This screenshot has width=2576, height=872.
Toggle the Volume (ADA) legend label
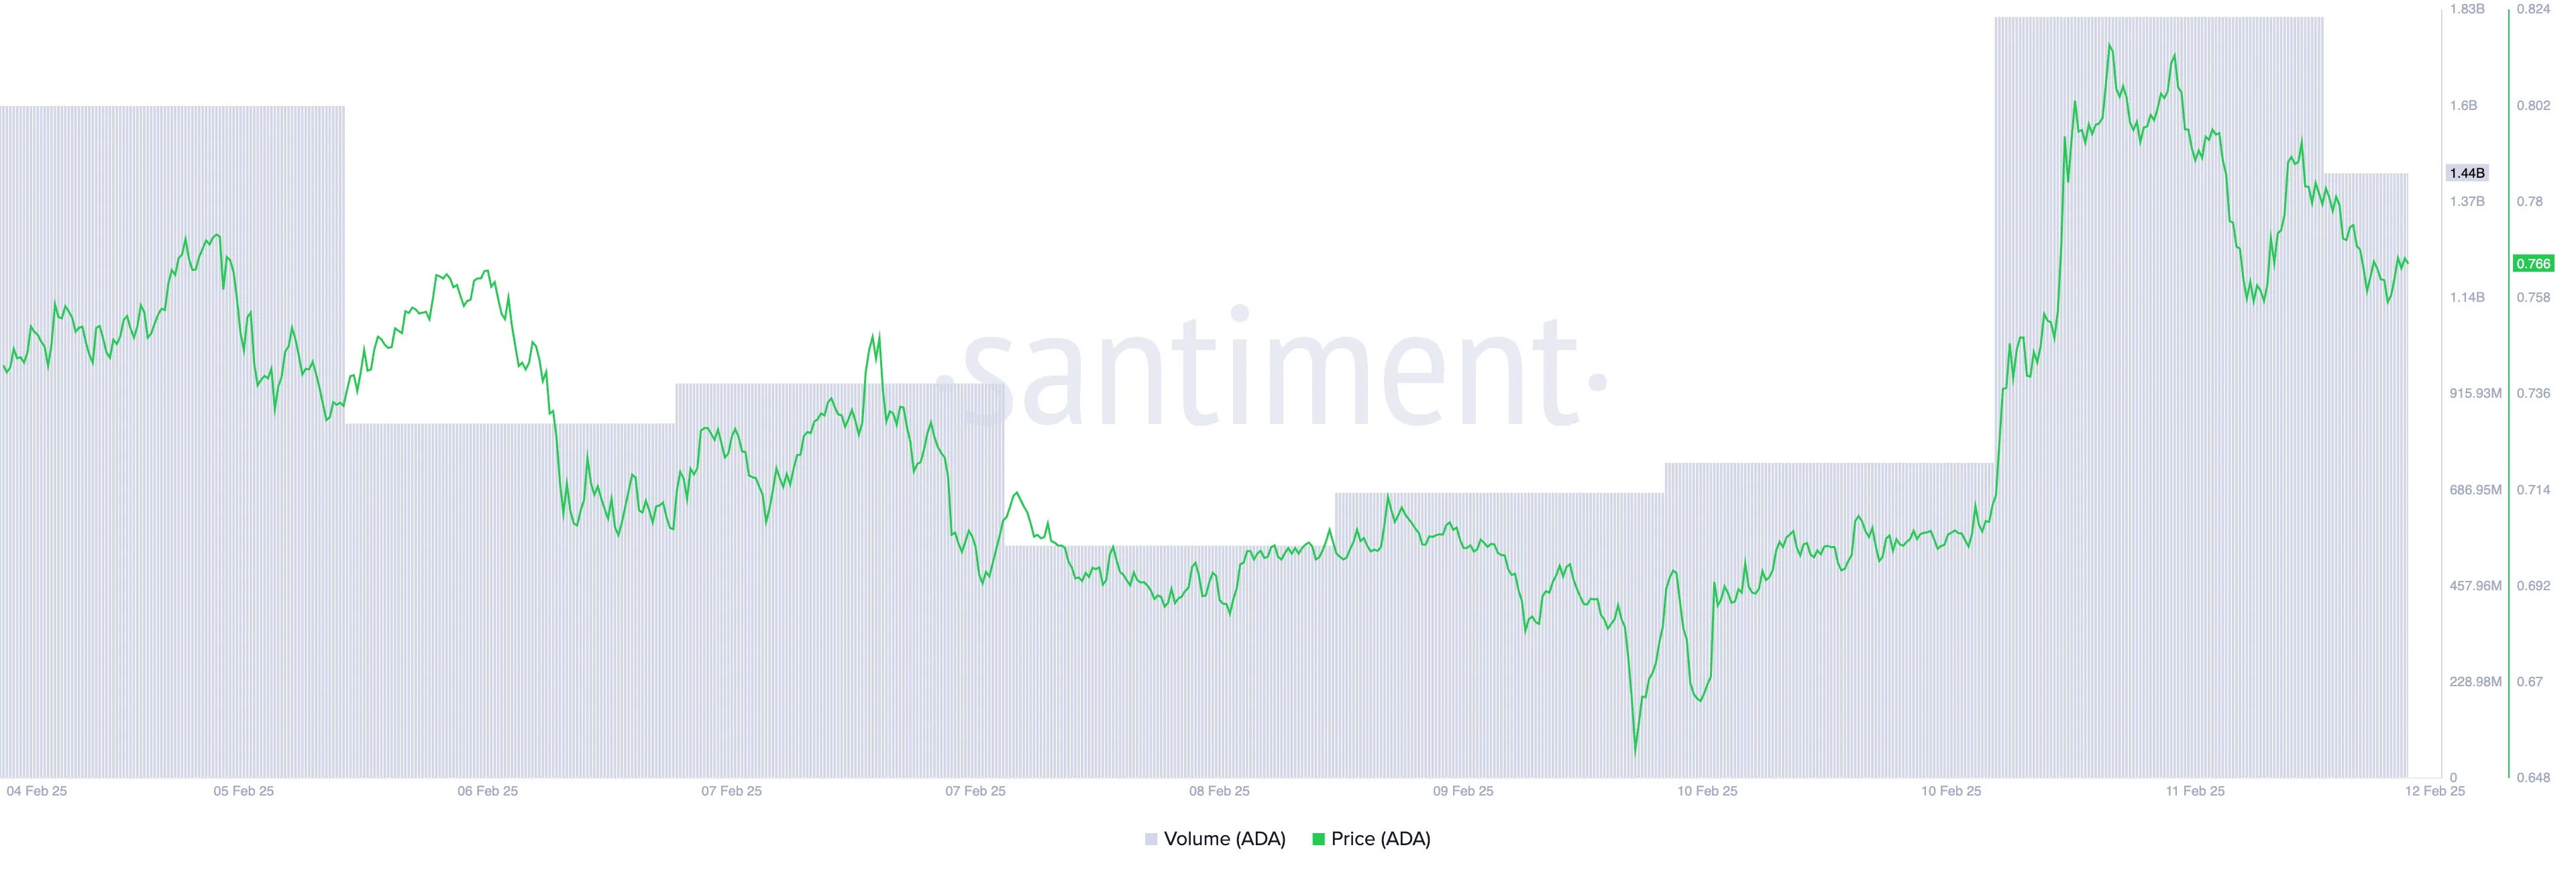(x=1224, y=839)
